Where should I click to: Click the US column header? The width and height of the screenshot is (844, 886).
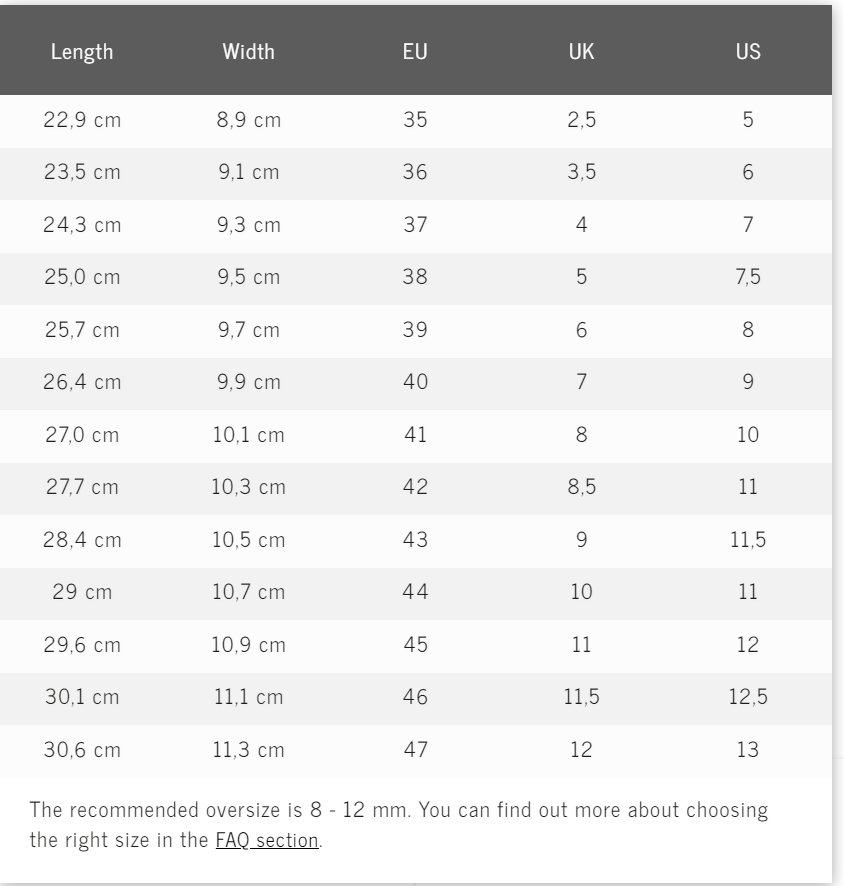click(x=748, y=51)
